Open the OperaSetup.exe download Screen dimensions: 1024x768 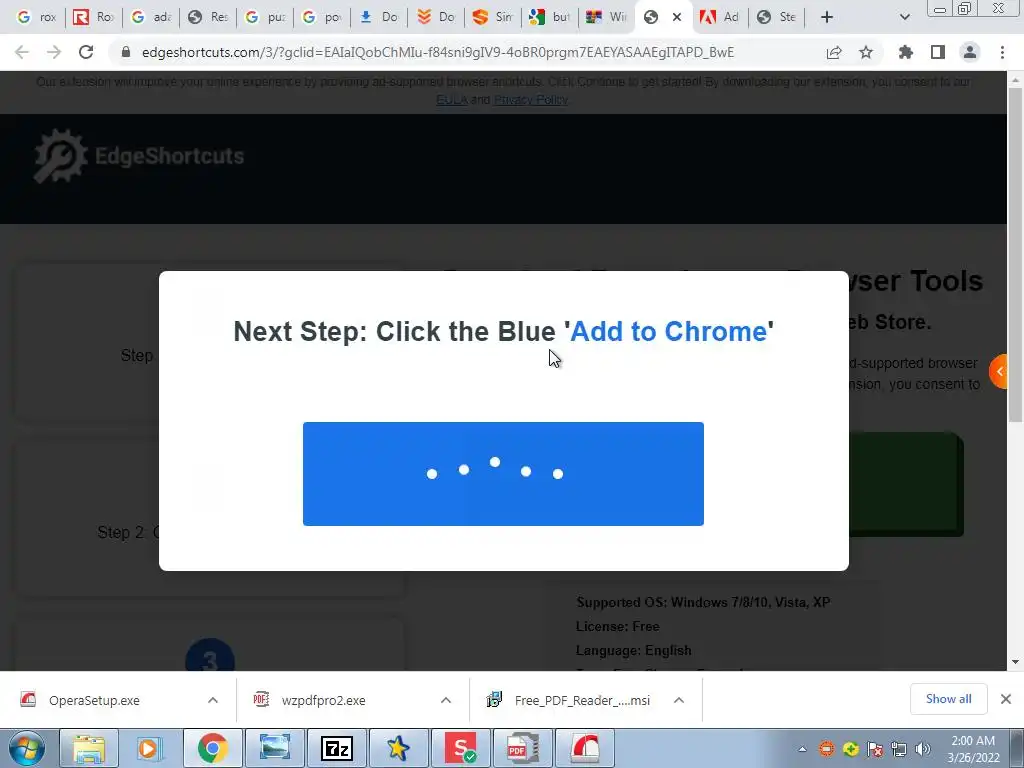coord(94,700)
